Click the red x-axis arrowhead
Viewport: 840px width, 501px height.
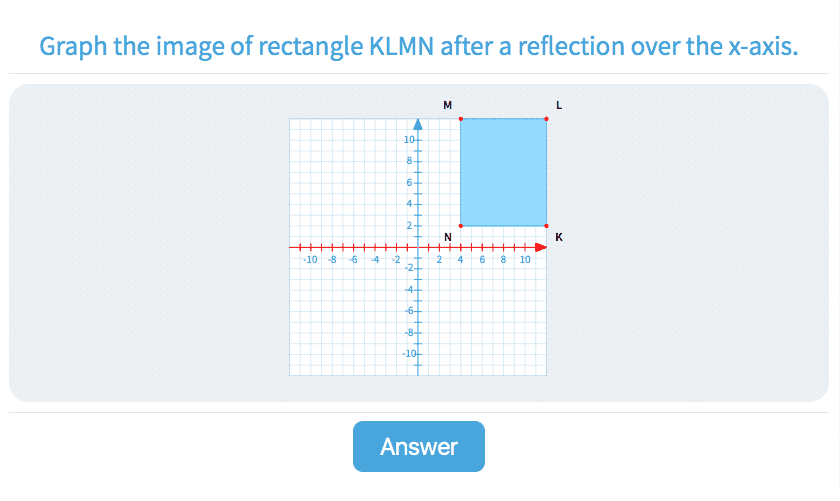point(541,247)
